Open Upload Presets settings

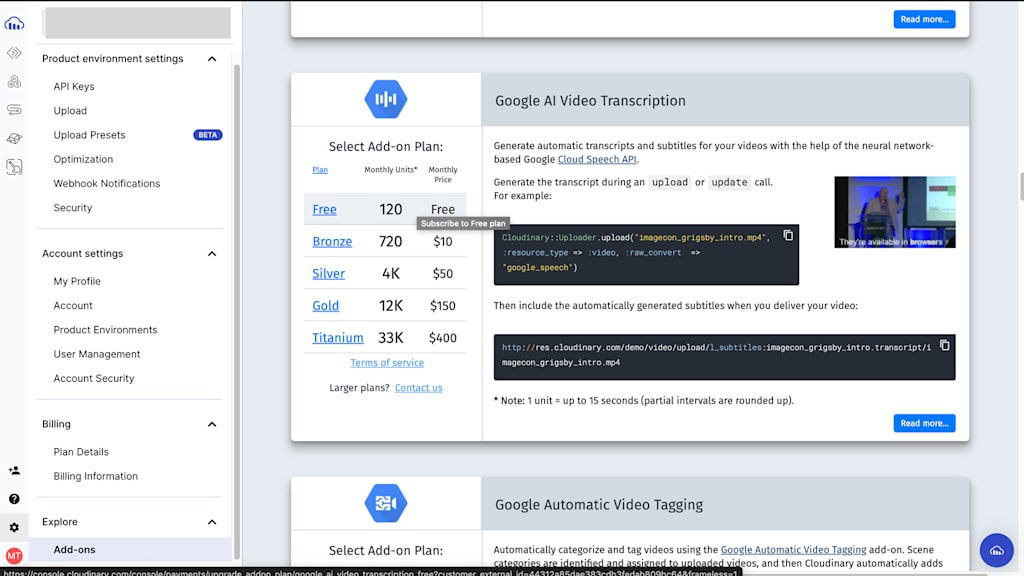(x=89, y=135)
